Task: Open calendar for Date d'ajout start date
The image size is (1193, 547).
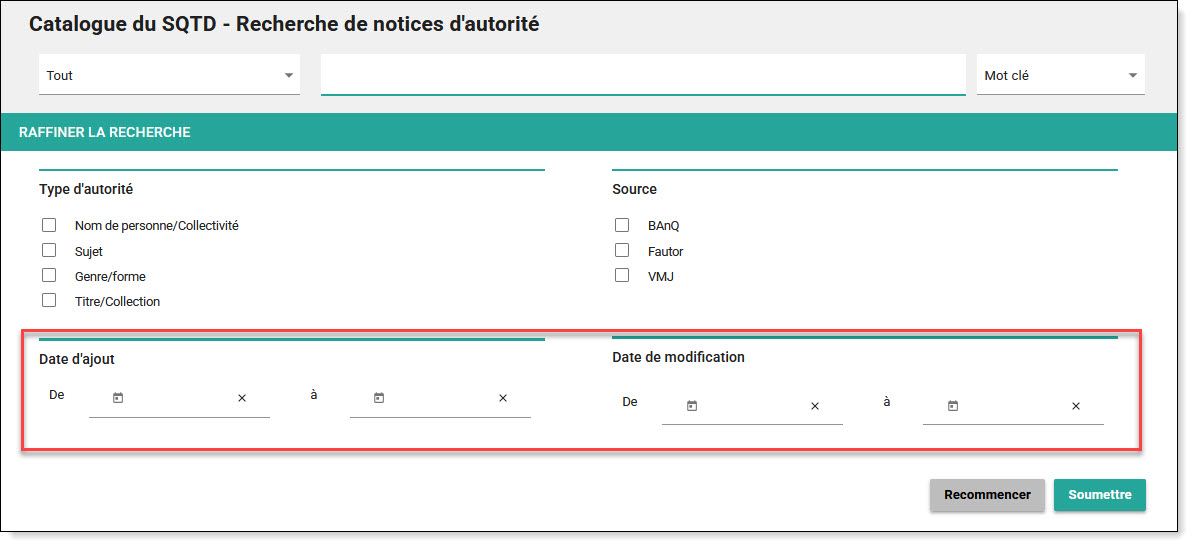Action: pos(118,398)
